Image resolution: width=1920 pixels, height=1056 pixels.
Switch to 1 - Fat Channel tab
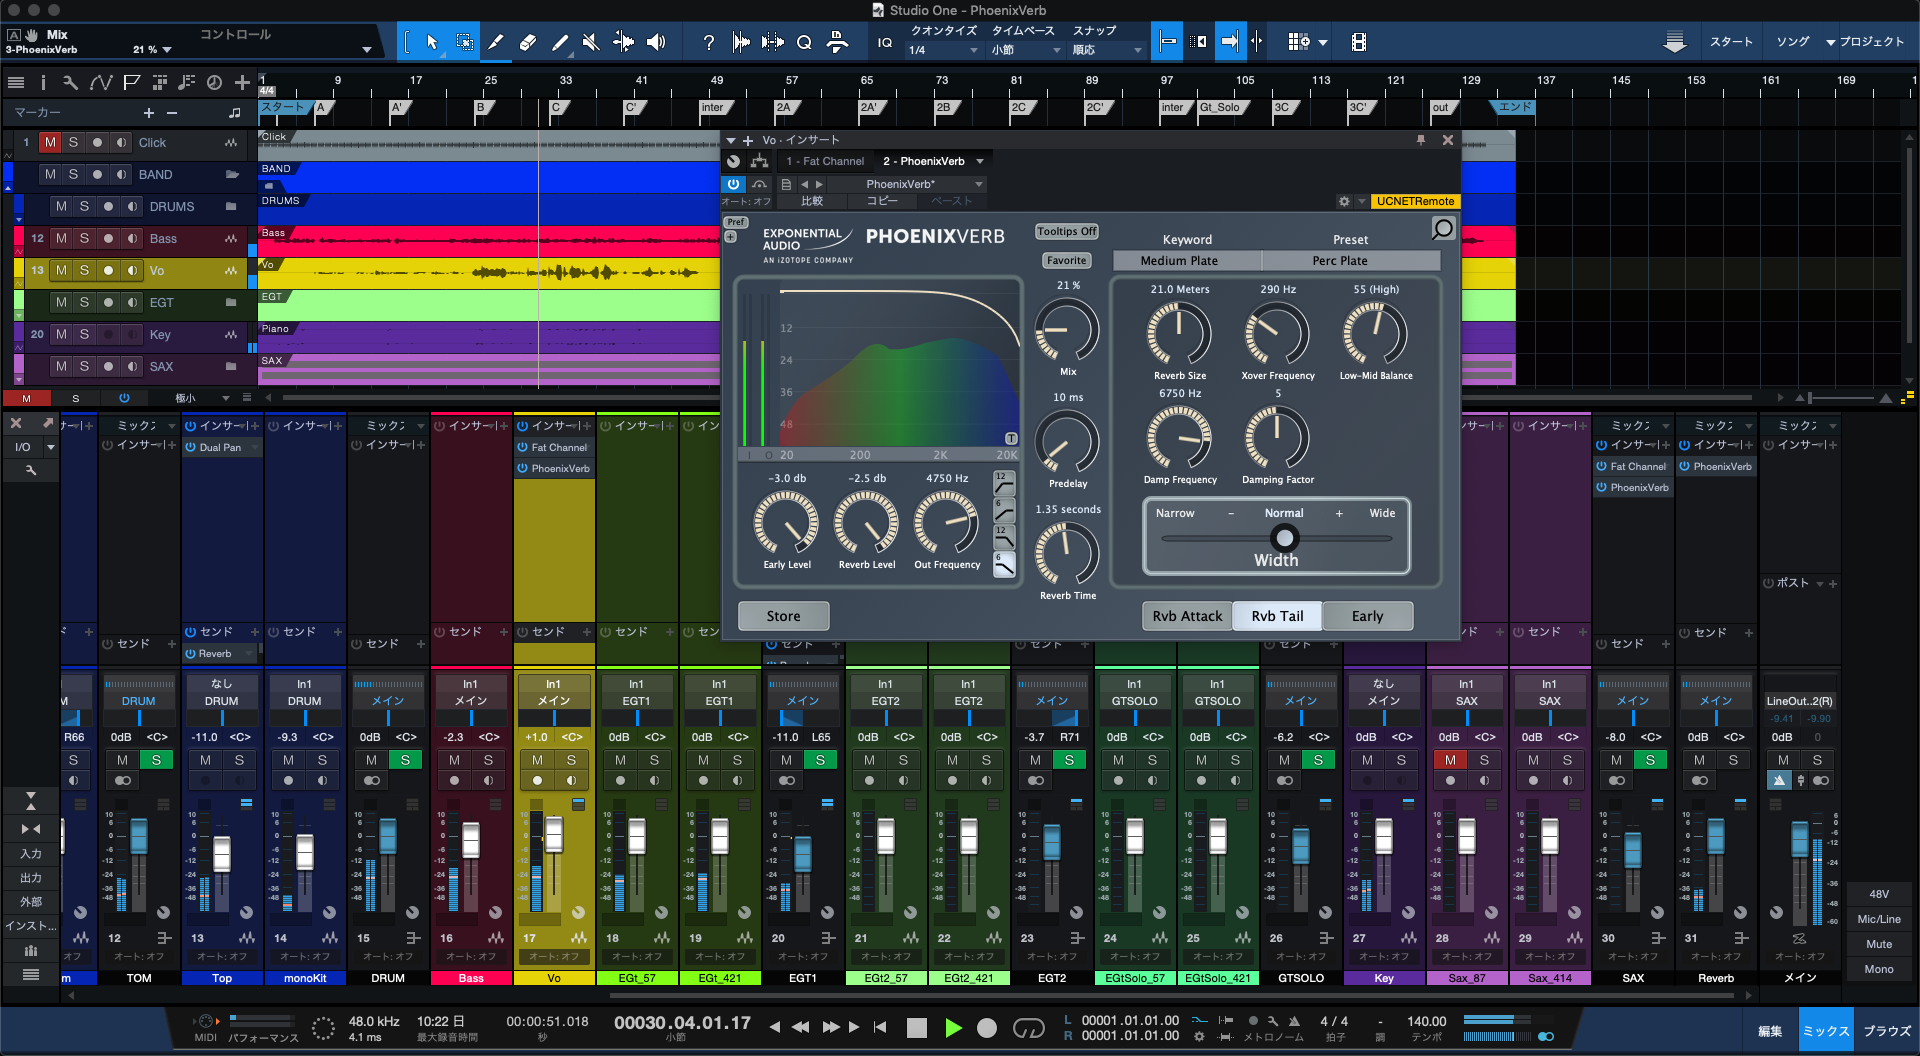click(x=825, y=161)
